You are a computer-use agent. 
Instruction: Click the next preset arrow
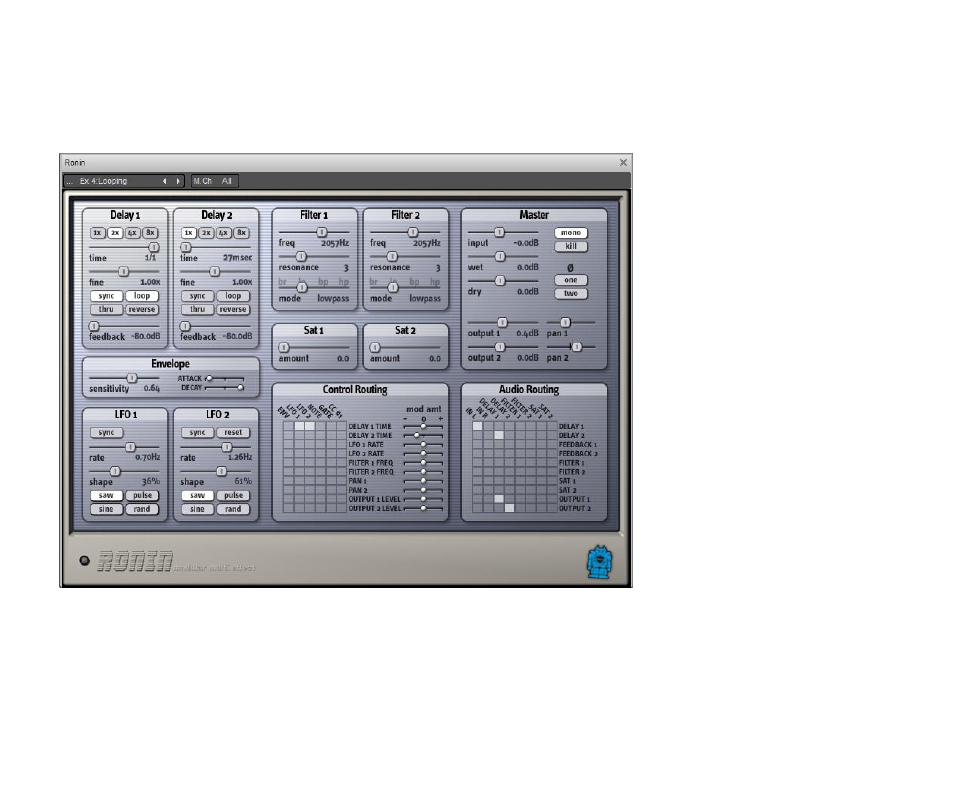(x=178, y=181)
